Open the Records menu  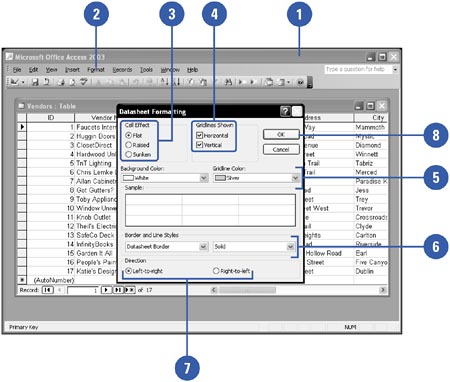(122, 70)
